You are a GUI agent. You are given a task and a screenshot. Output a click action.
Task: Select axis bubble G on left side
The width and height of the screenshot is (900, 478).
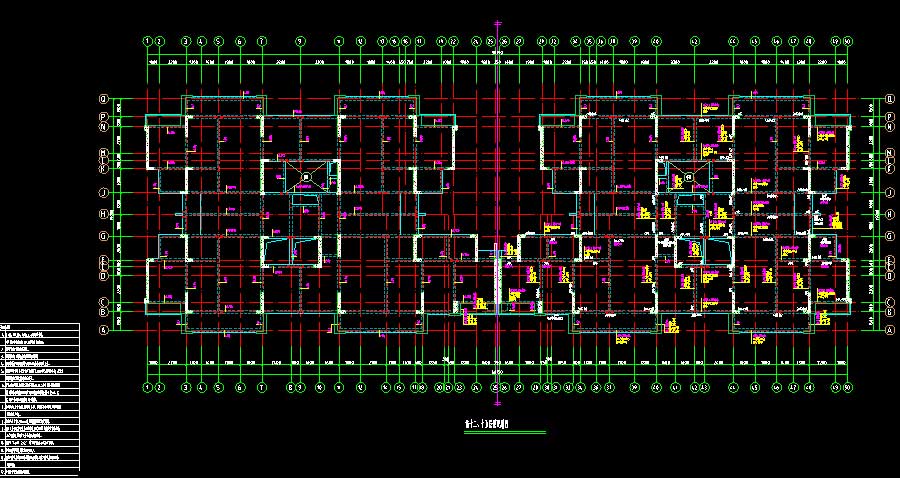point(102,236)
